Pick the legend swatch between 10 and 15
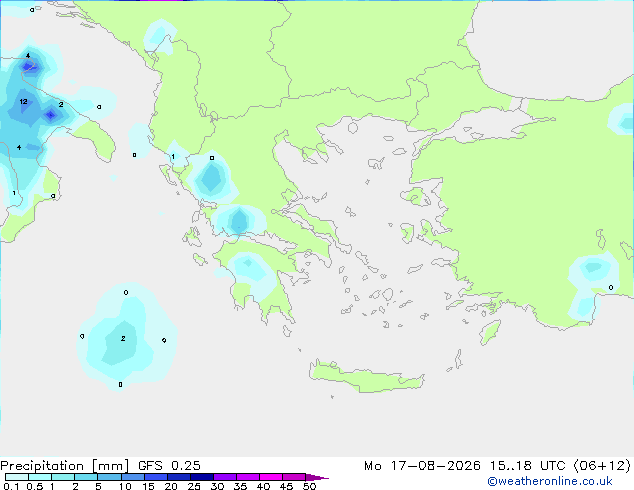634x490 pixels. tap(133, 477)
